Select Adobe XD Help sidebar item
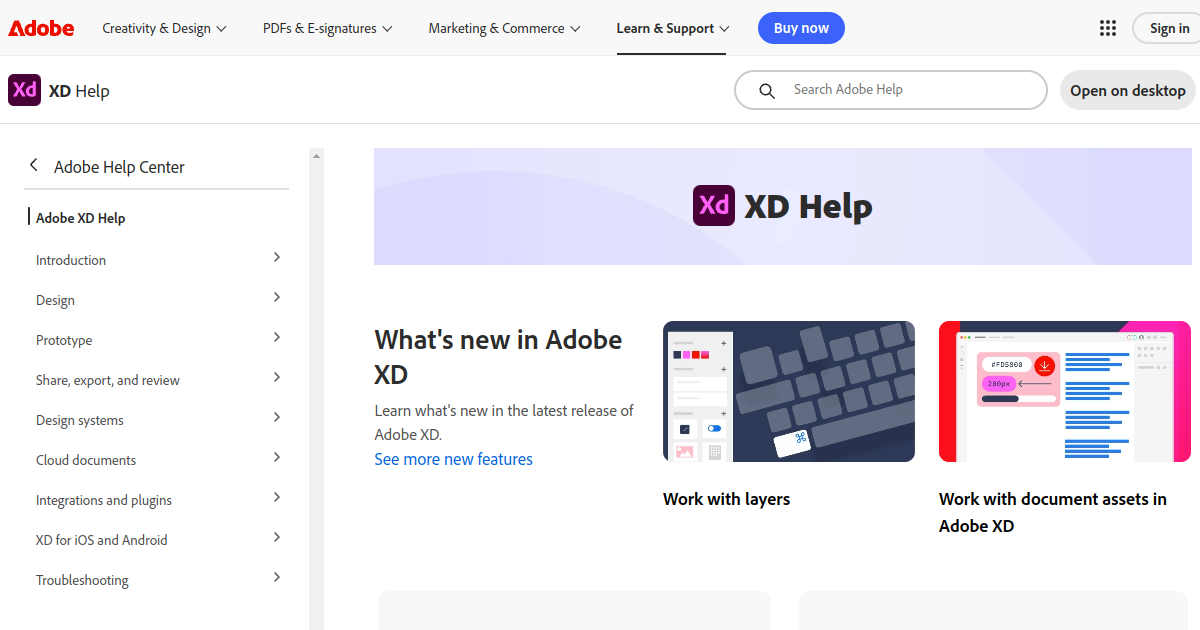This screenshot has width=1200, height=630. 81,218
